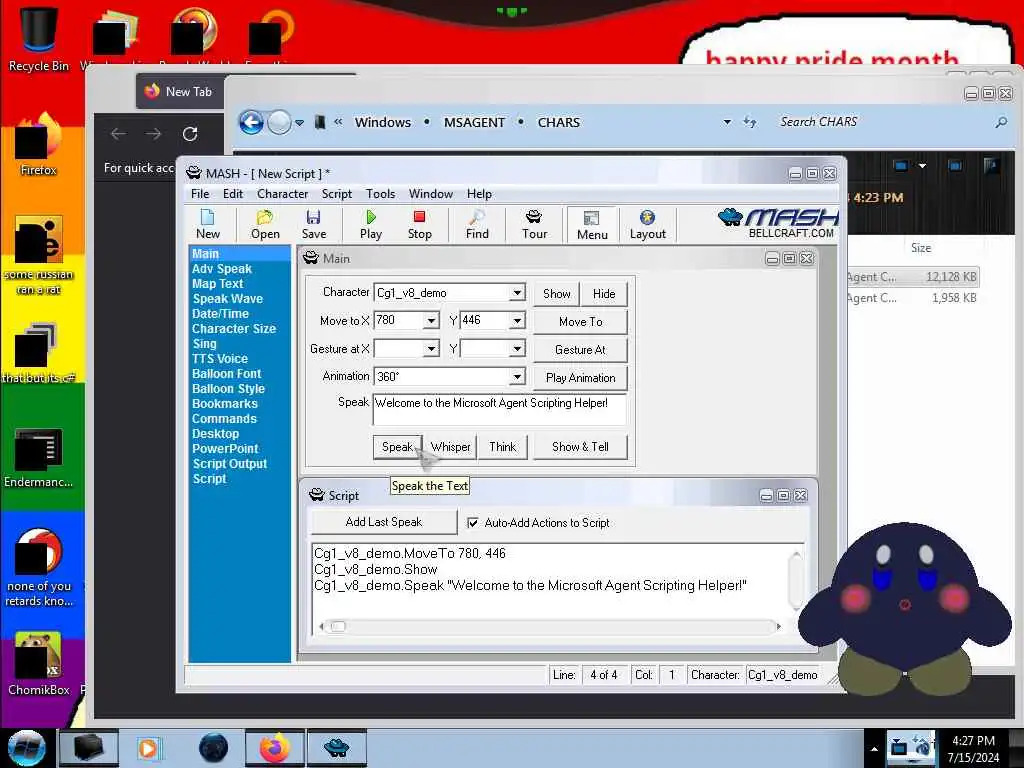Click the Whisper button
This screenshot has height=768, width=1024.
(451, 447)
